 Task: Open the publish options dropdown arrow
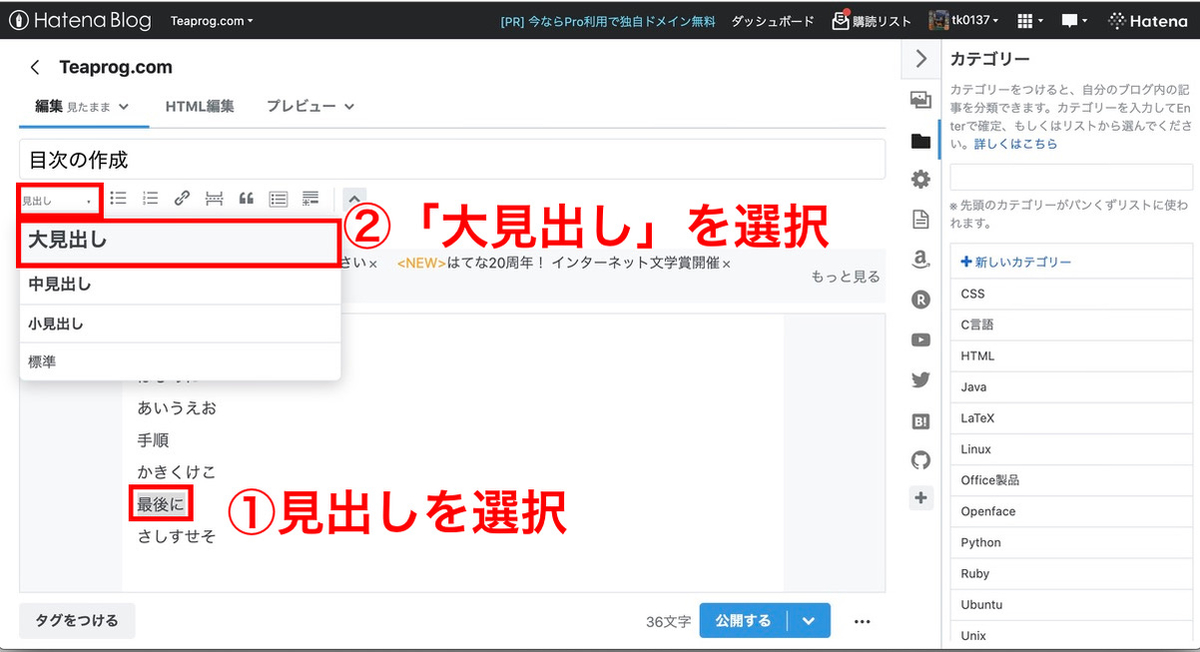pos(809,621)
